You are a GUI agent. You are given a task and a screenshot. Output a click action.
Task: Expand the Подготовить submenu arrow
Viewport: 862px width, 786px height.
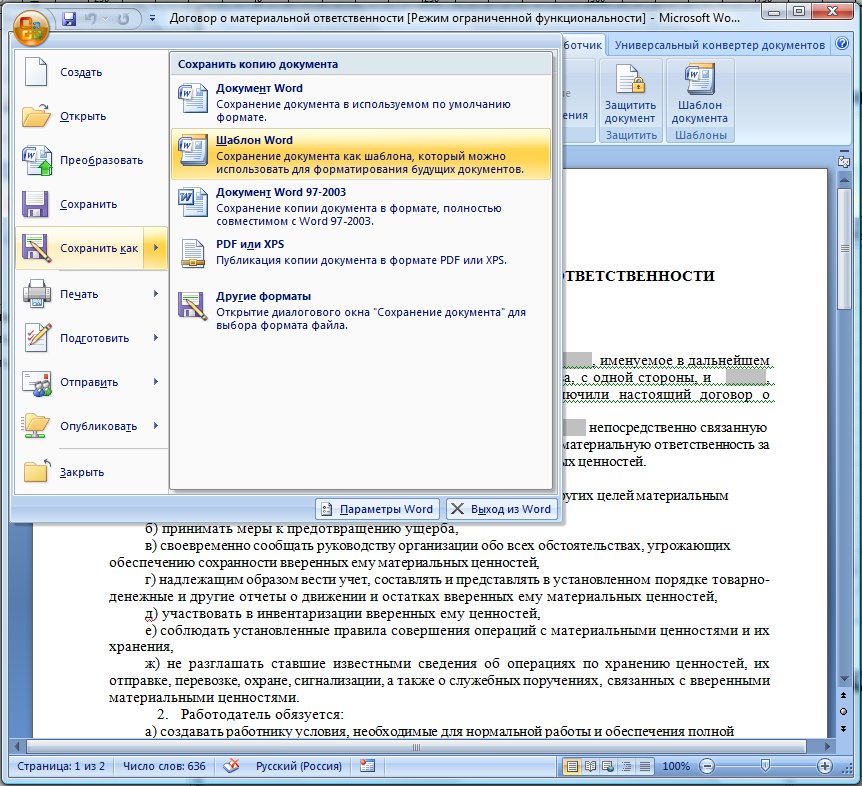[x=156, y=338]
